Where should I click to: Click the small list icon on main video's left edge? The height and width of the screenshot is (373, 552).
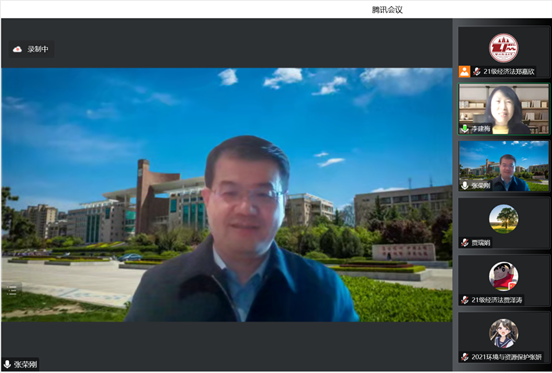12,290
